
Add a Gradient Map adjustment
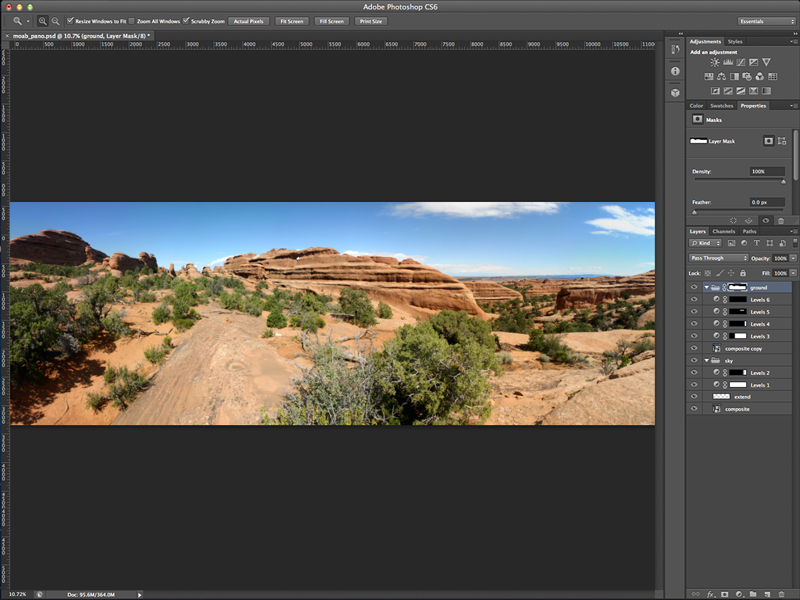(x=766, y=91)
